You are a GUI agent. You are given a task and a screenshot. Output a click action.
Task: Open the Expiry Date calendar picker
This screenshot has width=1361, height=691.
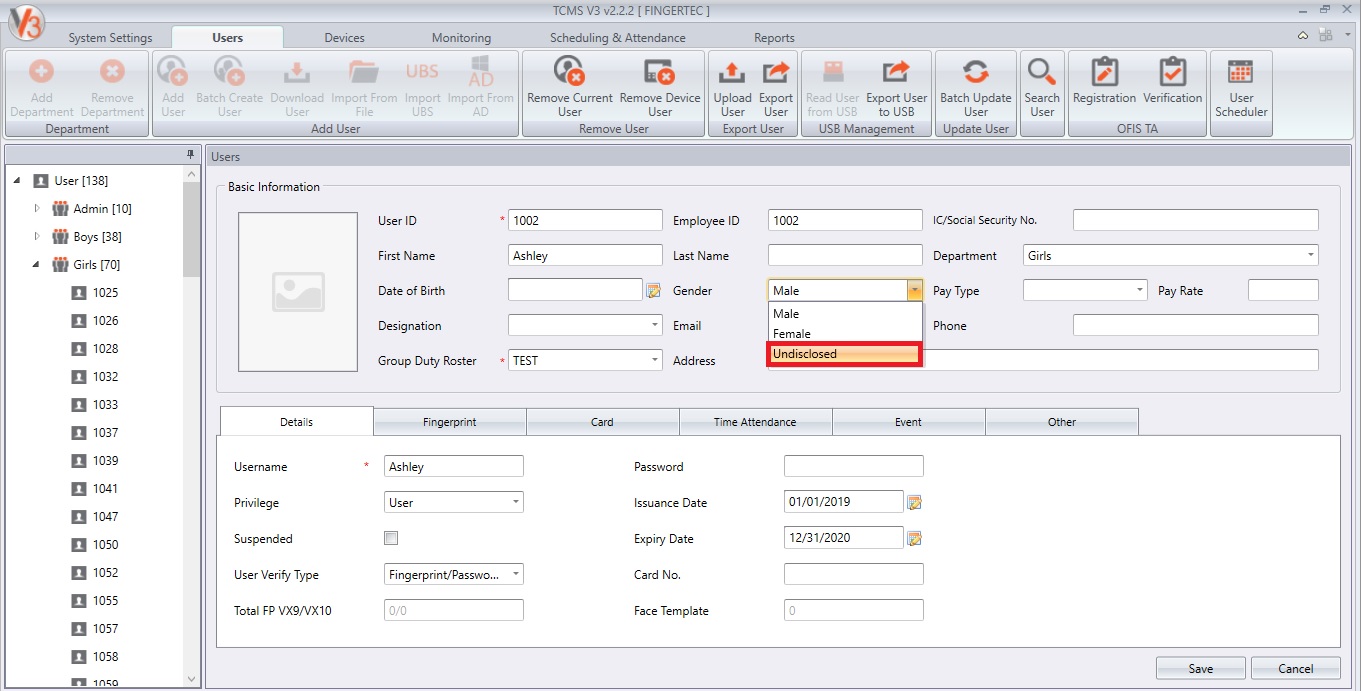tap(914, 538)
